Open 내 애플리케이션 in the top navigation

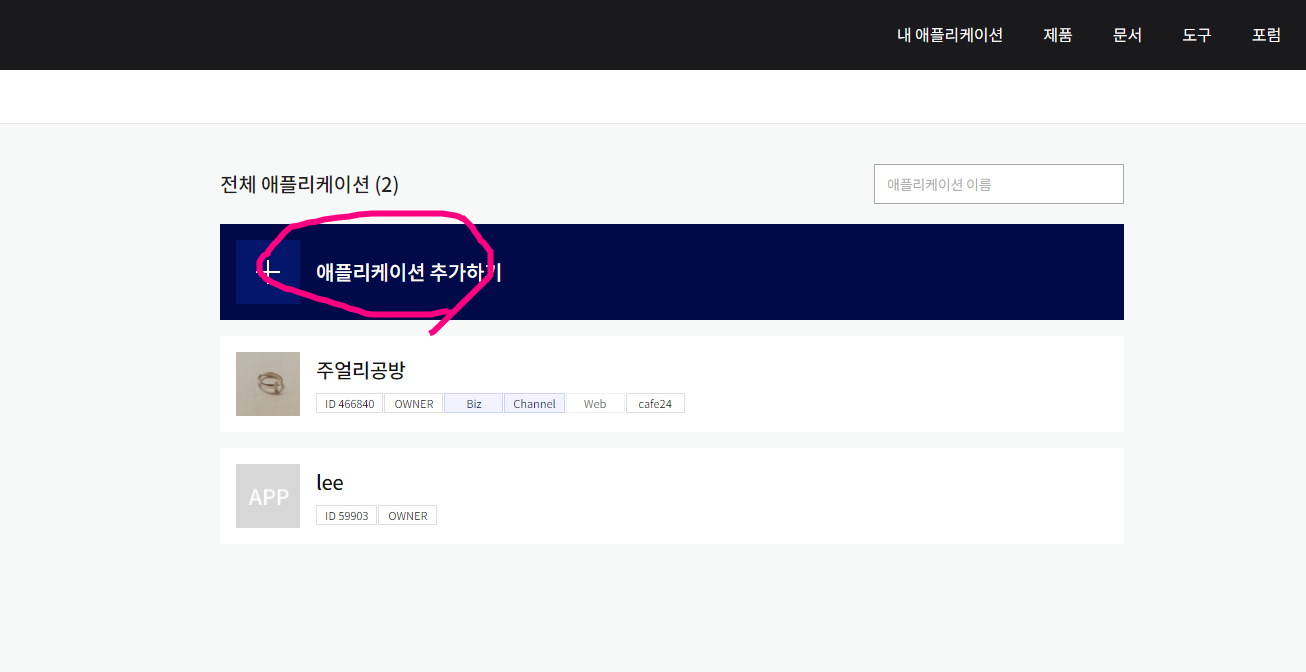[950, 35]
